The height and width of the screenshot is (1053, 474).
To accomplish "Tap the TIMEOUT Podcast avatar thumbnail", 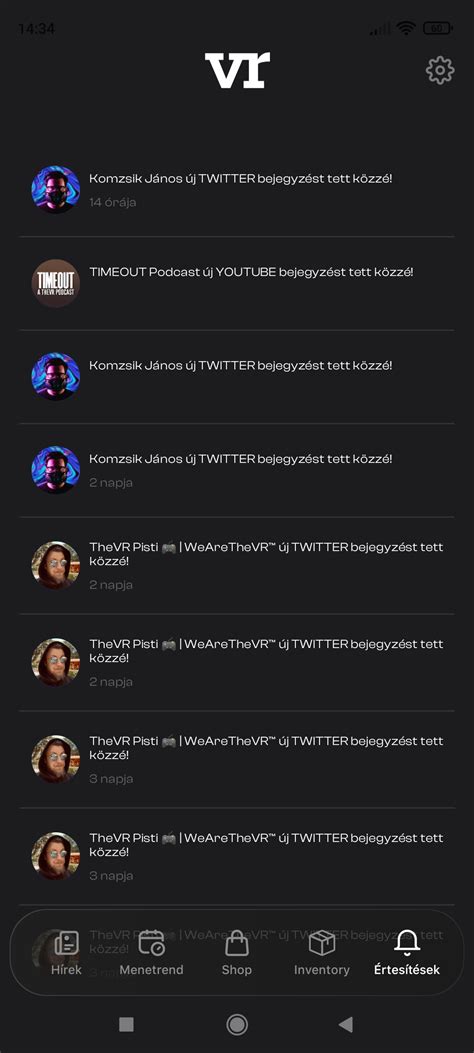I will (56, 283).
